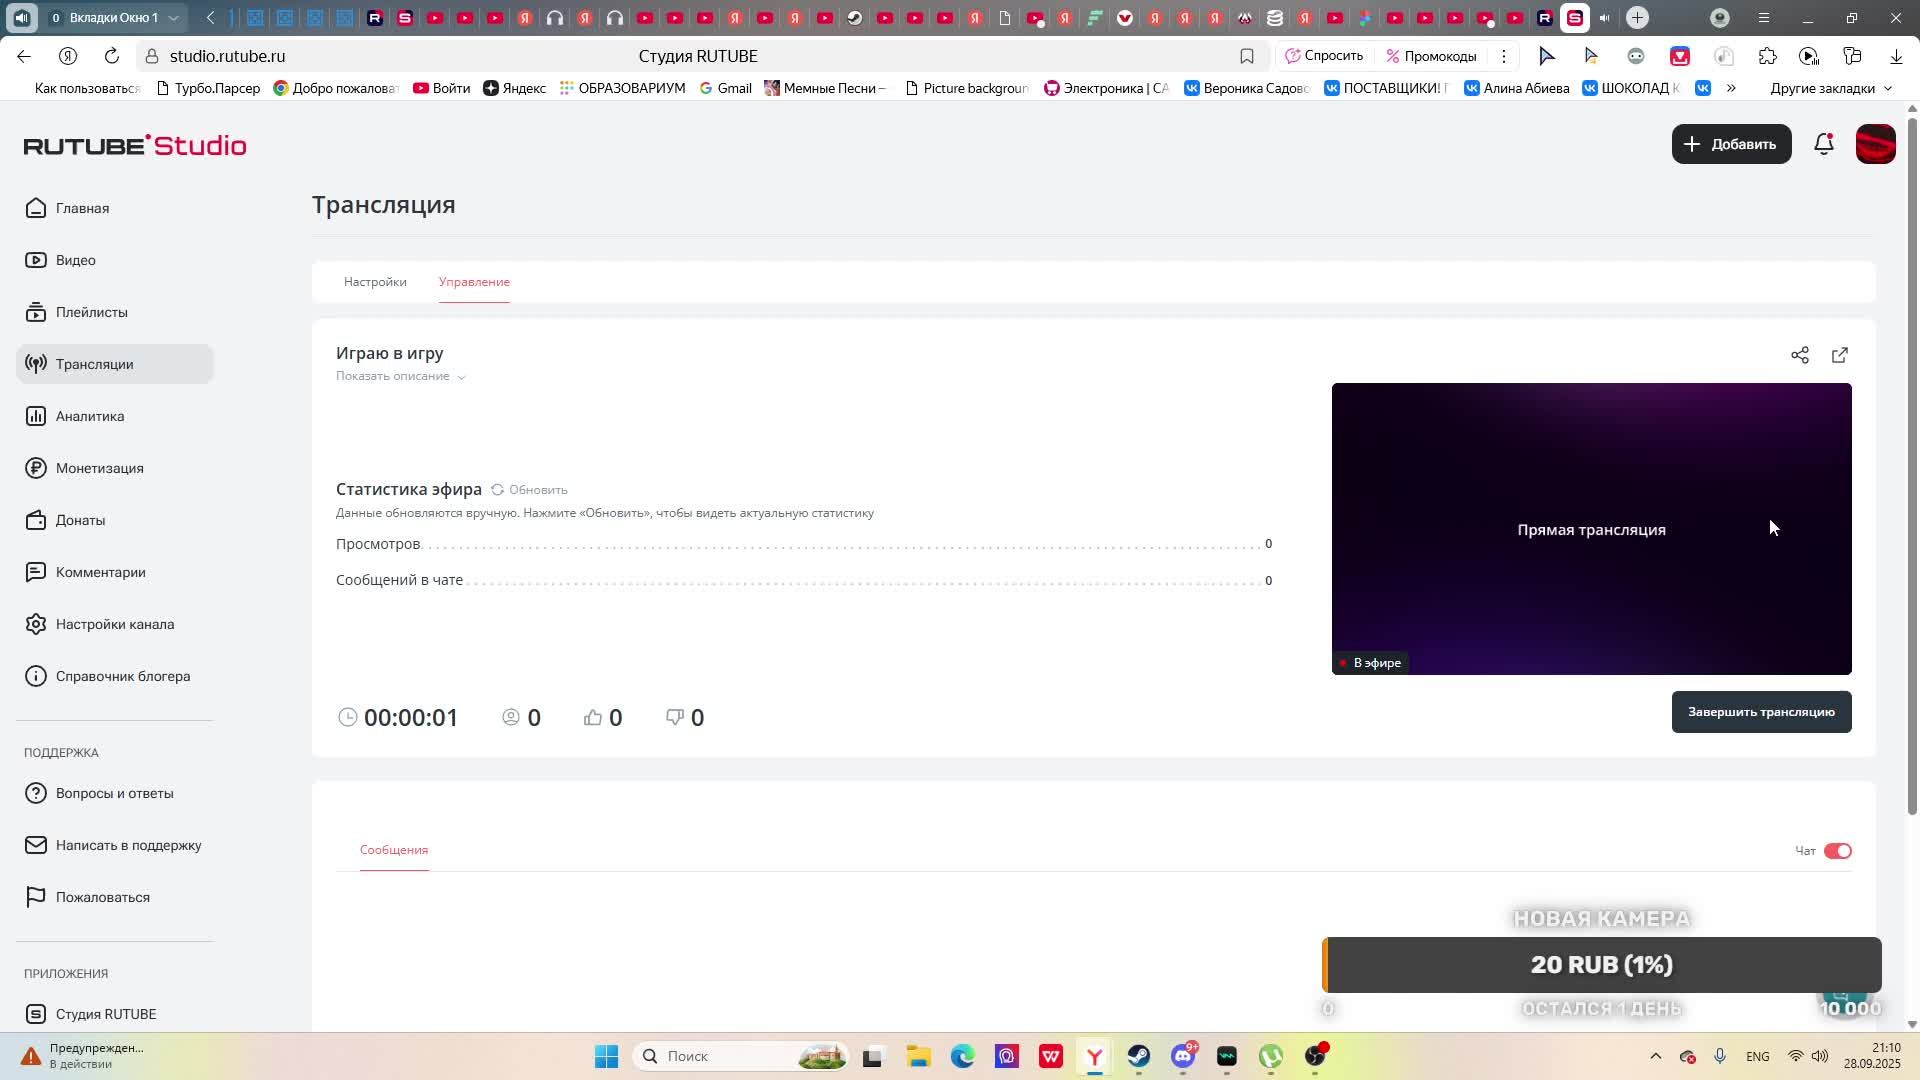Image resolution: width=1920 pixels, height=1080 pixels.
Task: Click Завершить трансляцию button
Action: [x=1760, y=712]
